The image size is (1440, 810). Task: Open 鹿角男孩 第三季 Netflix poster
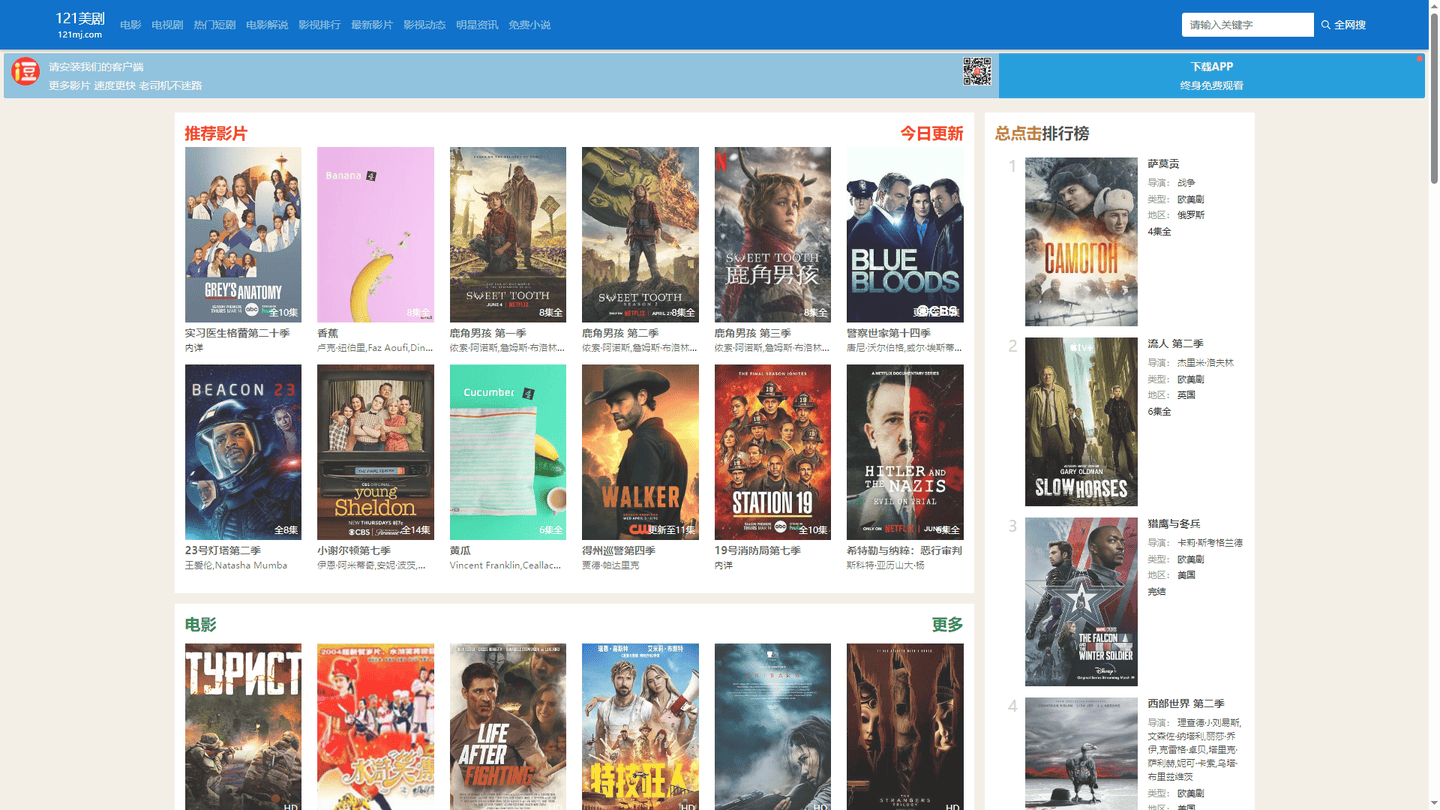point(773,235)
